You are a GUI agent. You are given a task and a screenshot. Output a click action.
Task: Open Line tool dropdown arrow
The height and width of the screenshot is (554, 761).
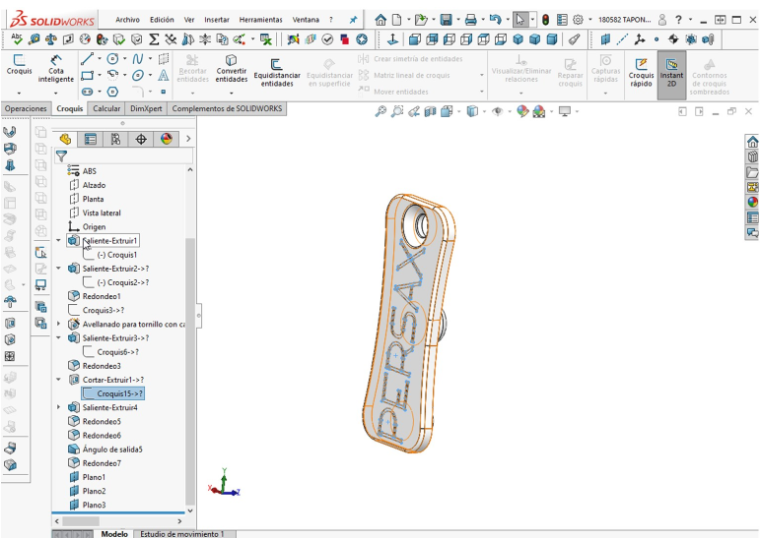tap(99, 59)
